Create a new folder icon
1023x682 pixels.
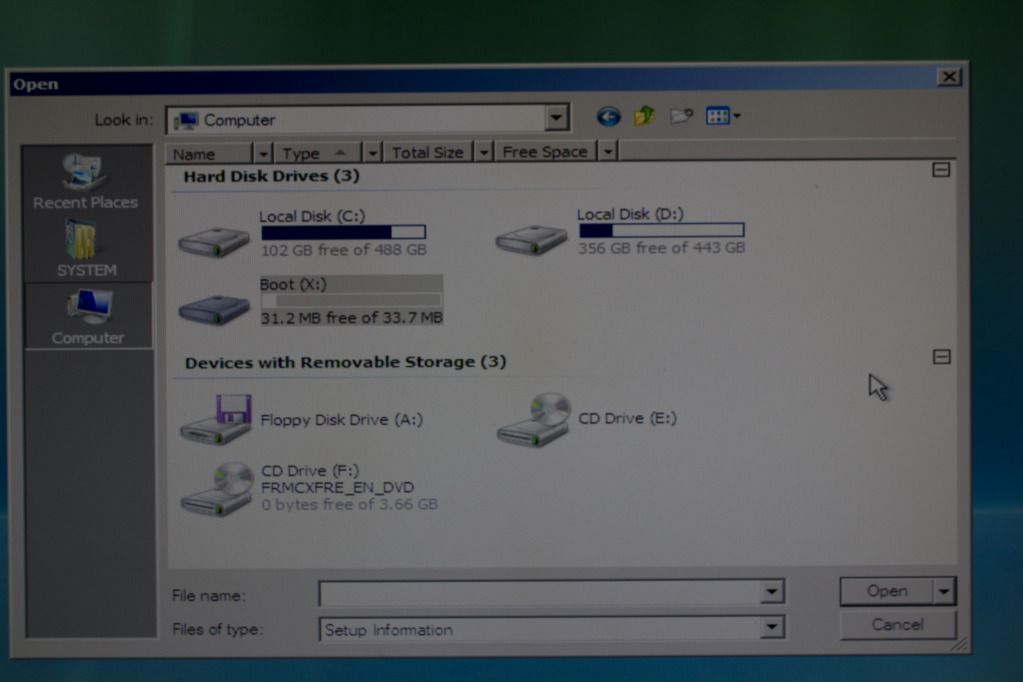[x=681, y=117]
